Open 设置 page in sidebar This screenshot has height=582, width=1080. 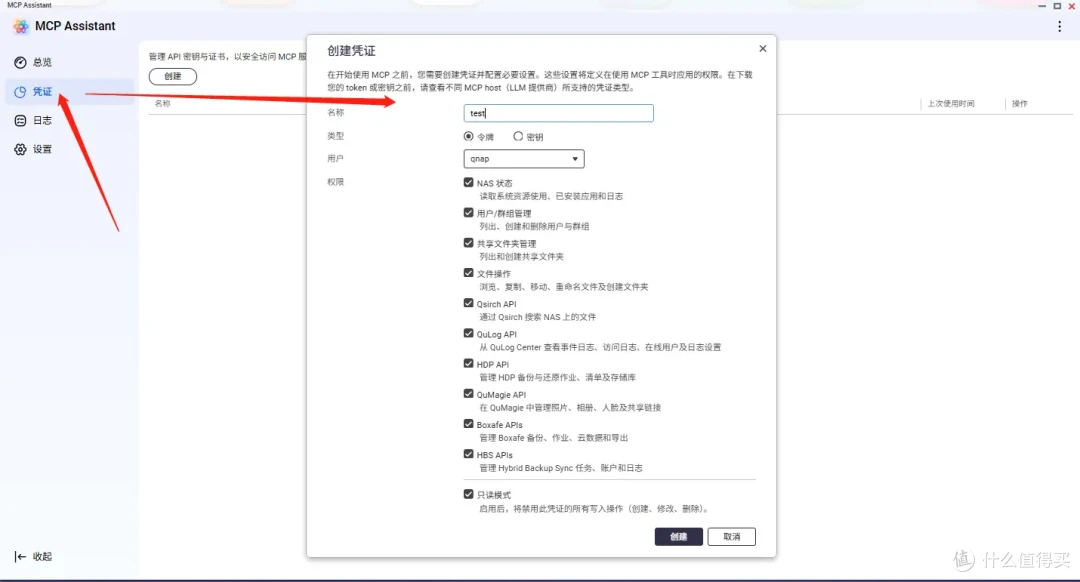[x=42, y=149]
